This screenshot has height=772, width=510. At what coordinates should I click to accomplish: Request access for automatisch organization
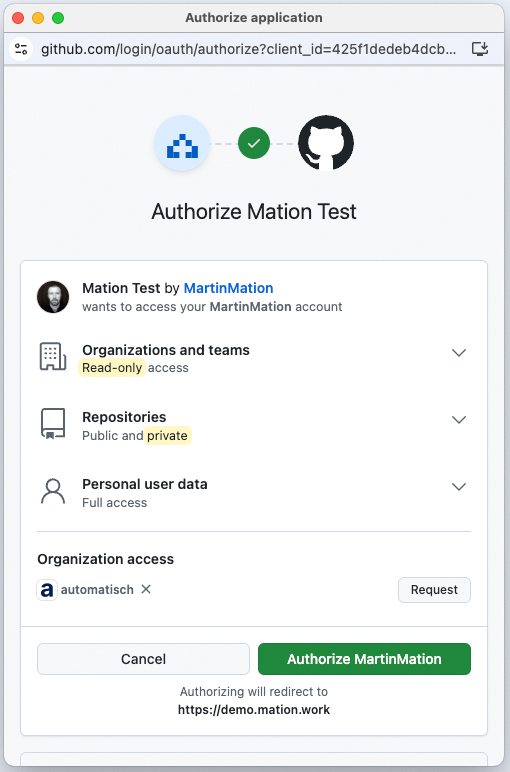[434, 590]
